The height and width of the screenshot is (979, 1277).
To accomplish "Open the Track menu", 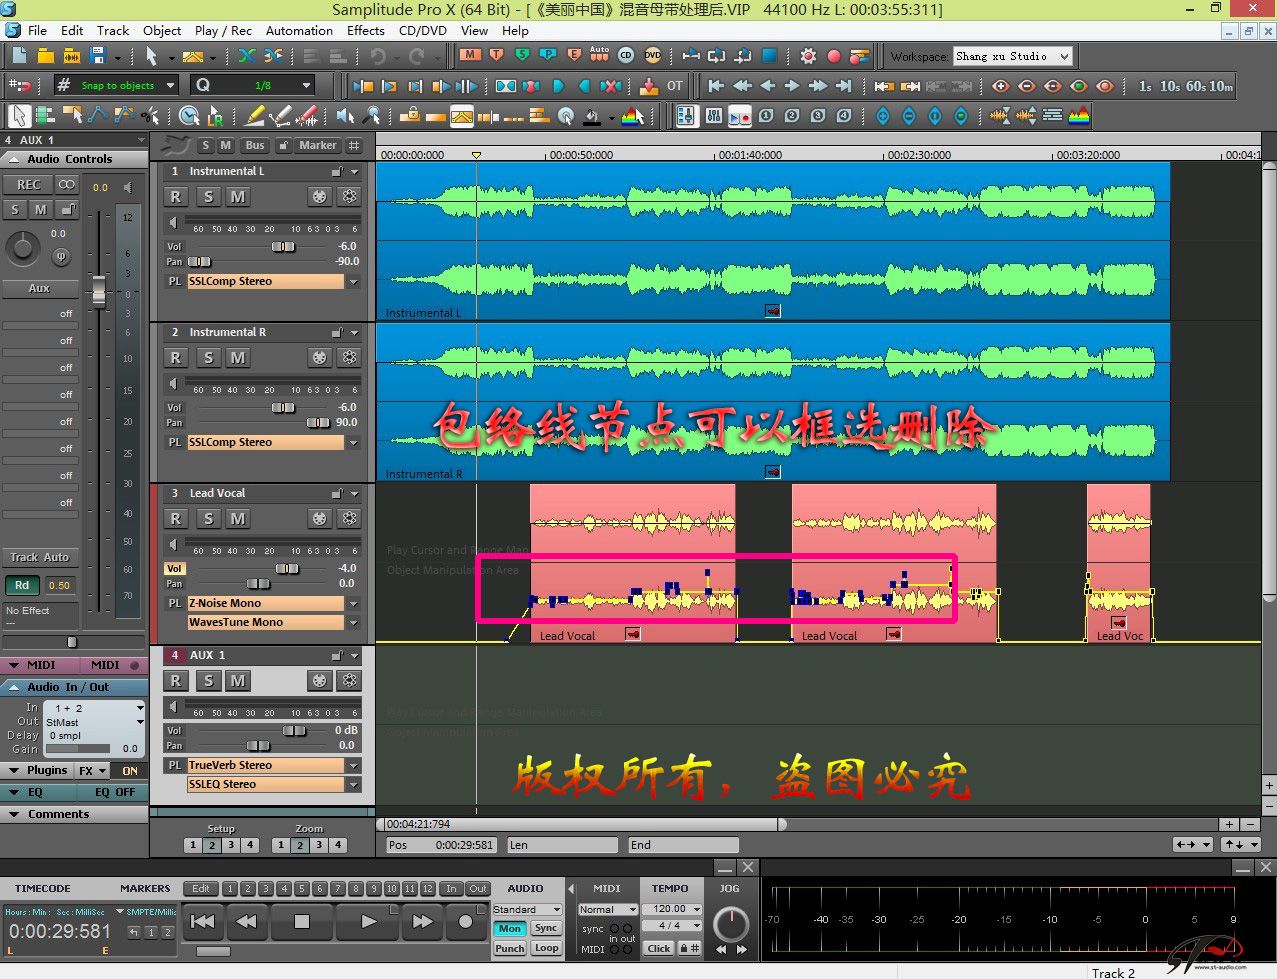I will (x=113, y=31).
